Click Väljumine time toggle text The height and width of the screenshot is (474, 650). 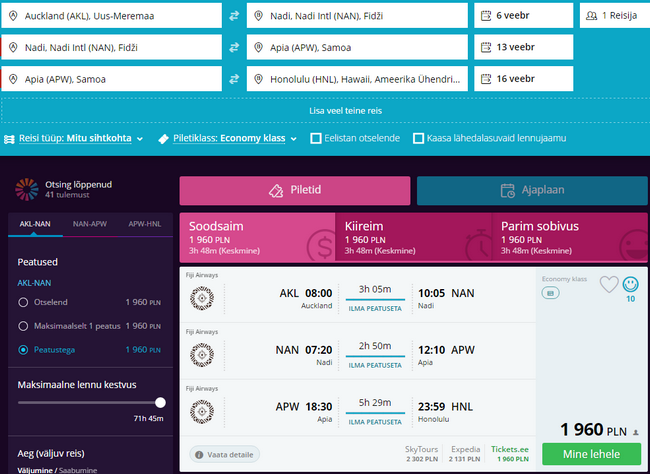[35, 470]
